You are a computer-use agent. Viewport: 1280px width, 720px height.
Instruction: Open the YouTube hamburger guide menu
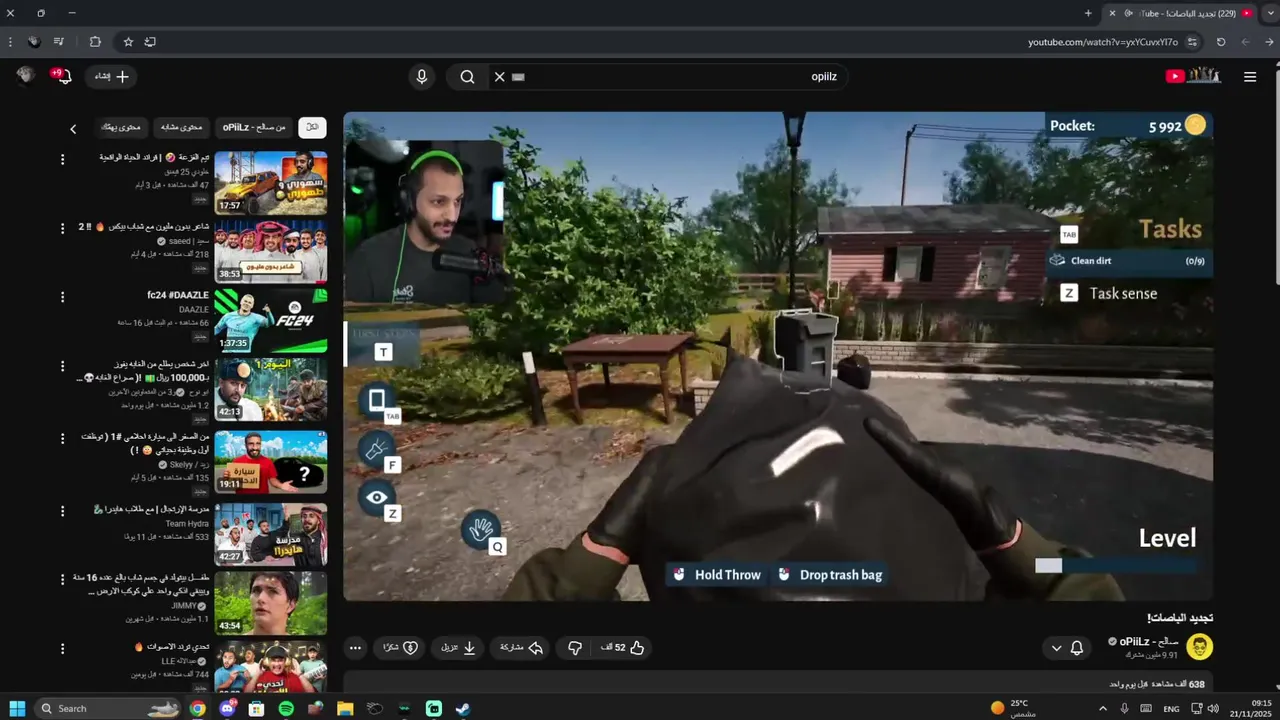(x=1249, y=77)
